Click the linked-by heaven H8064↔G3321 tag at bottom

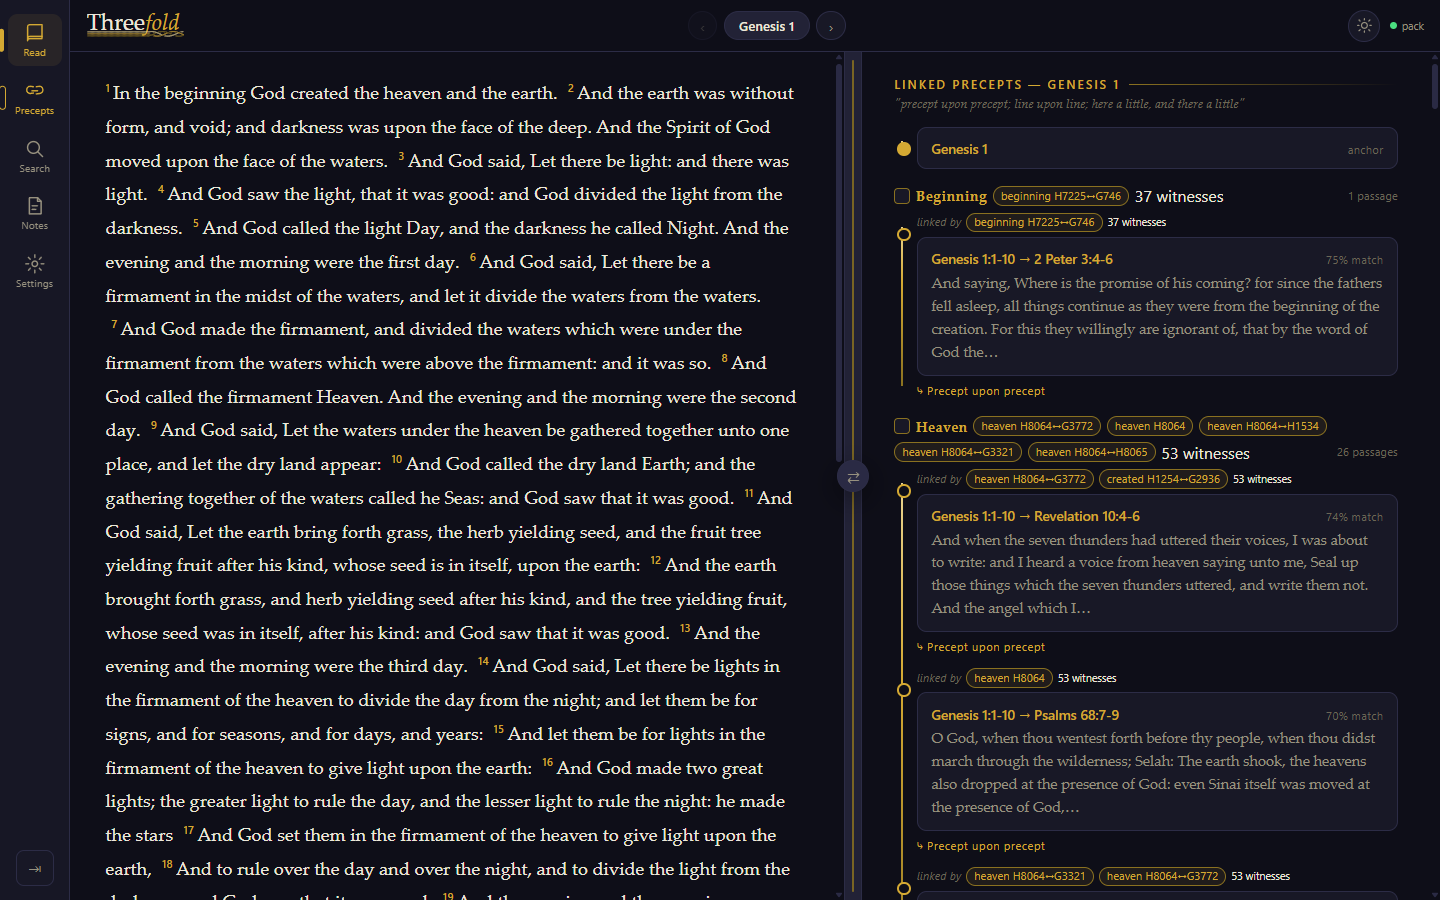tap(1030, 876)
